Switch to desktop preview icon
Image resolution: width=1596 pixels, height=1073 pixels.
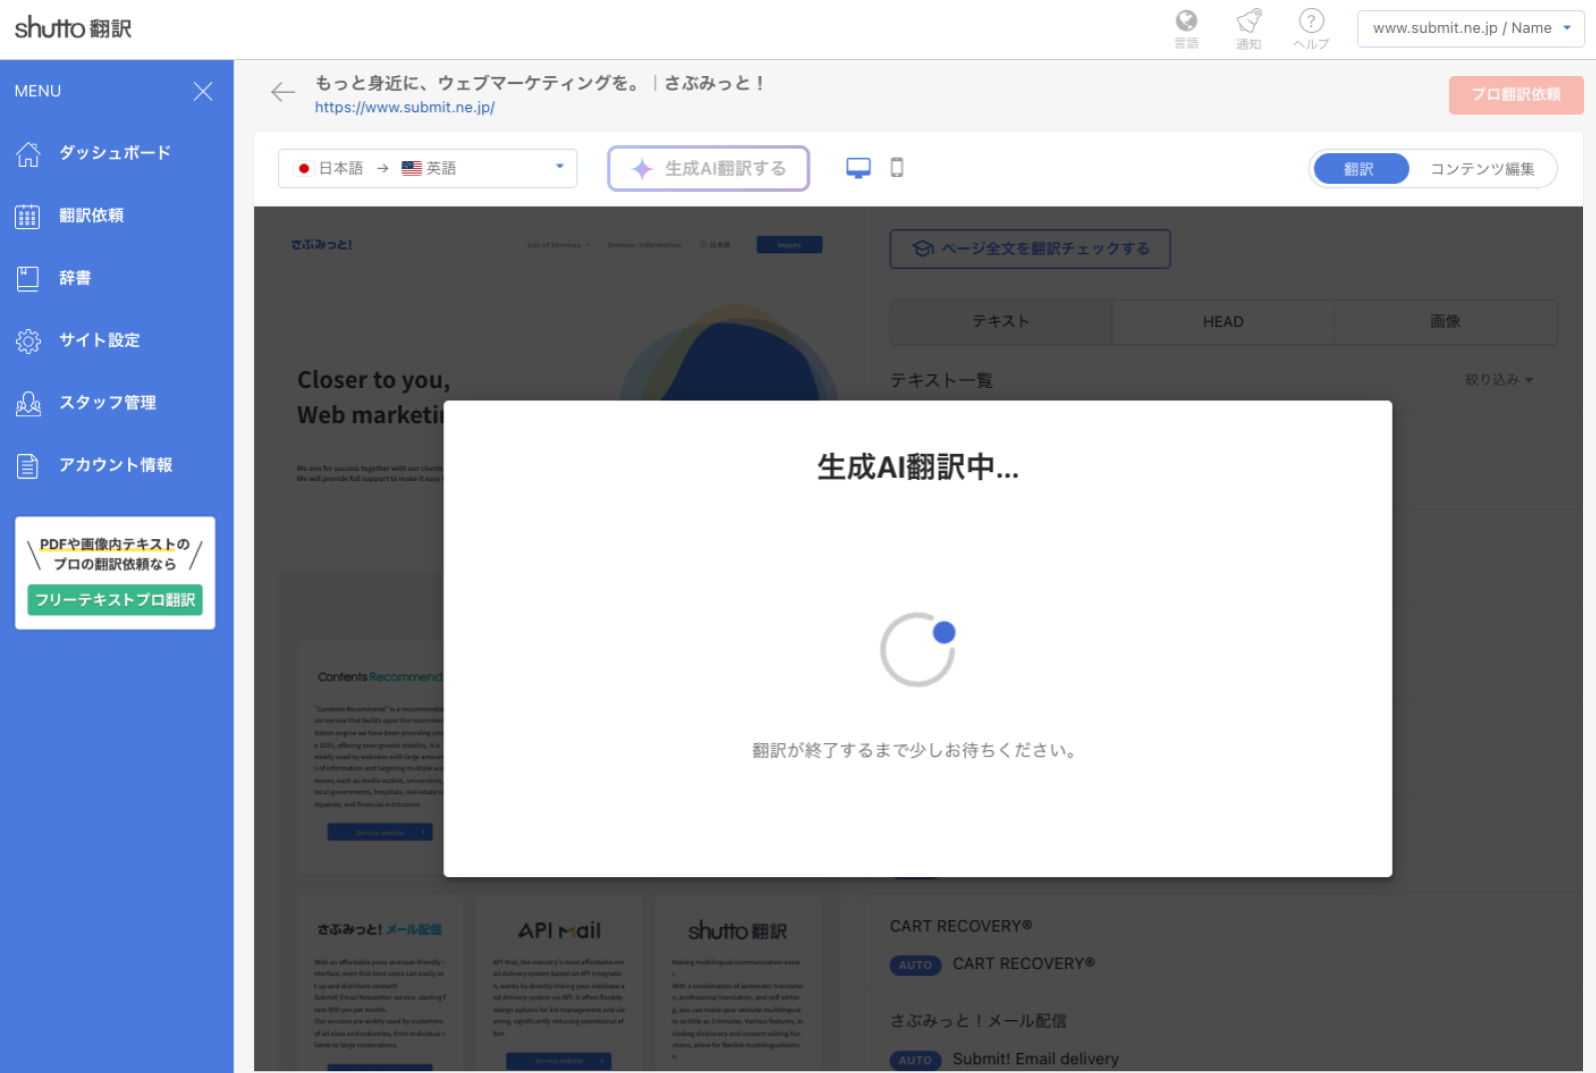point(858,168)
